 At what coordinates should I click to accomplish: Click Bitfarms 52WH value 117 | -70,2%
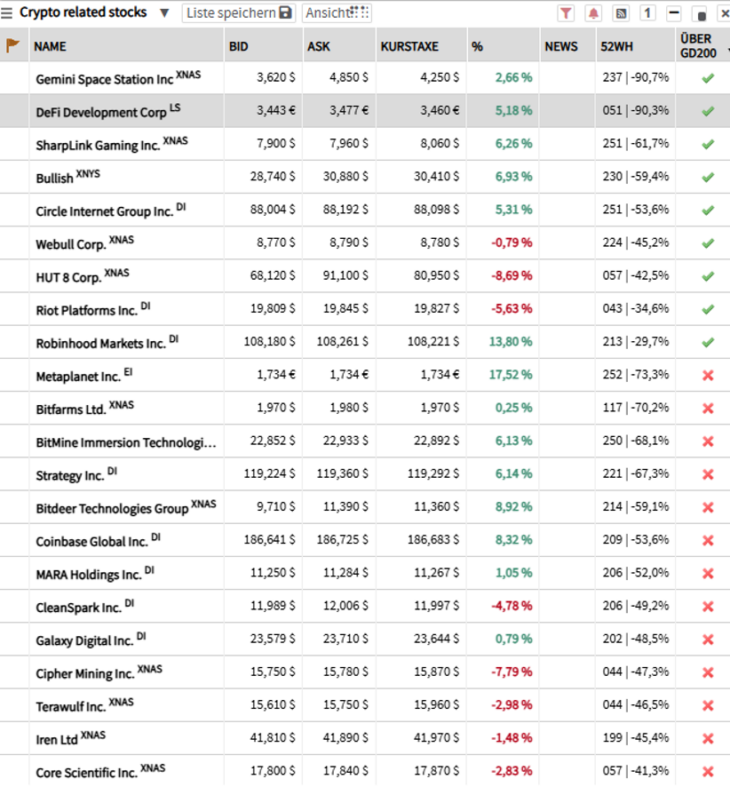(x=636, y=408)
